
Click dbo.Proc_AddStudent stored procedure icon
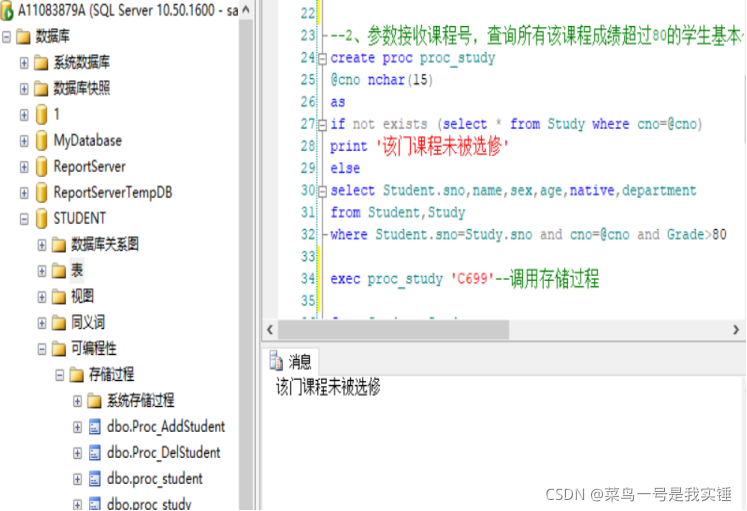[x=94, y=427]
